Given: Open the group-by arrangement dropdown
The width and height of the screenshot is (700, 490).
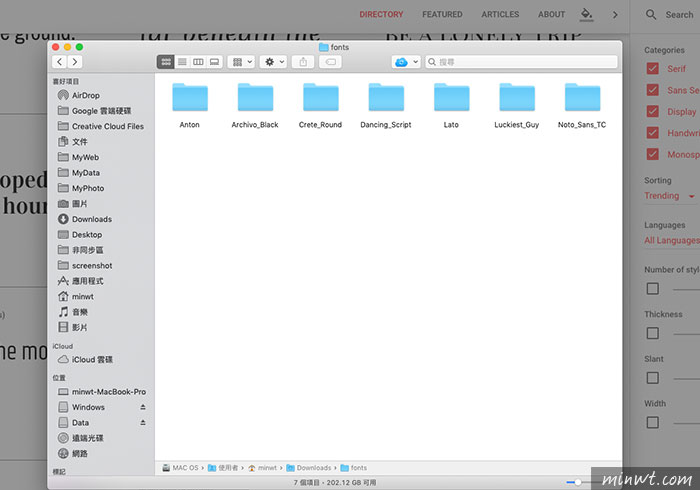Looking at the screenshot, I should point(242,62).
